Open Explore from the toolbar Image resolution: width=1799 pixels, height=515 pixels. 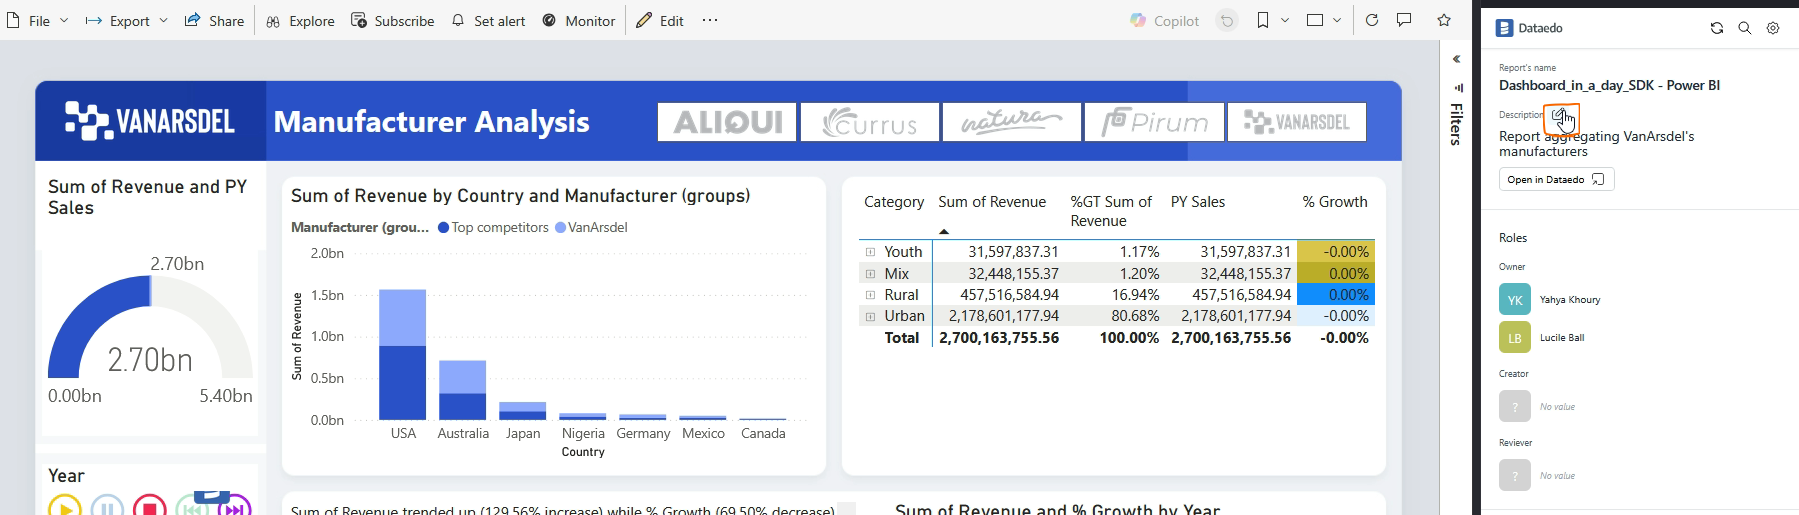tap(300, 21)
